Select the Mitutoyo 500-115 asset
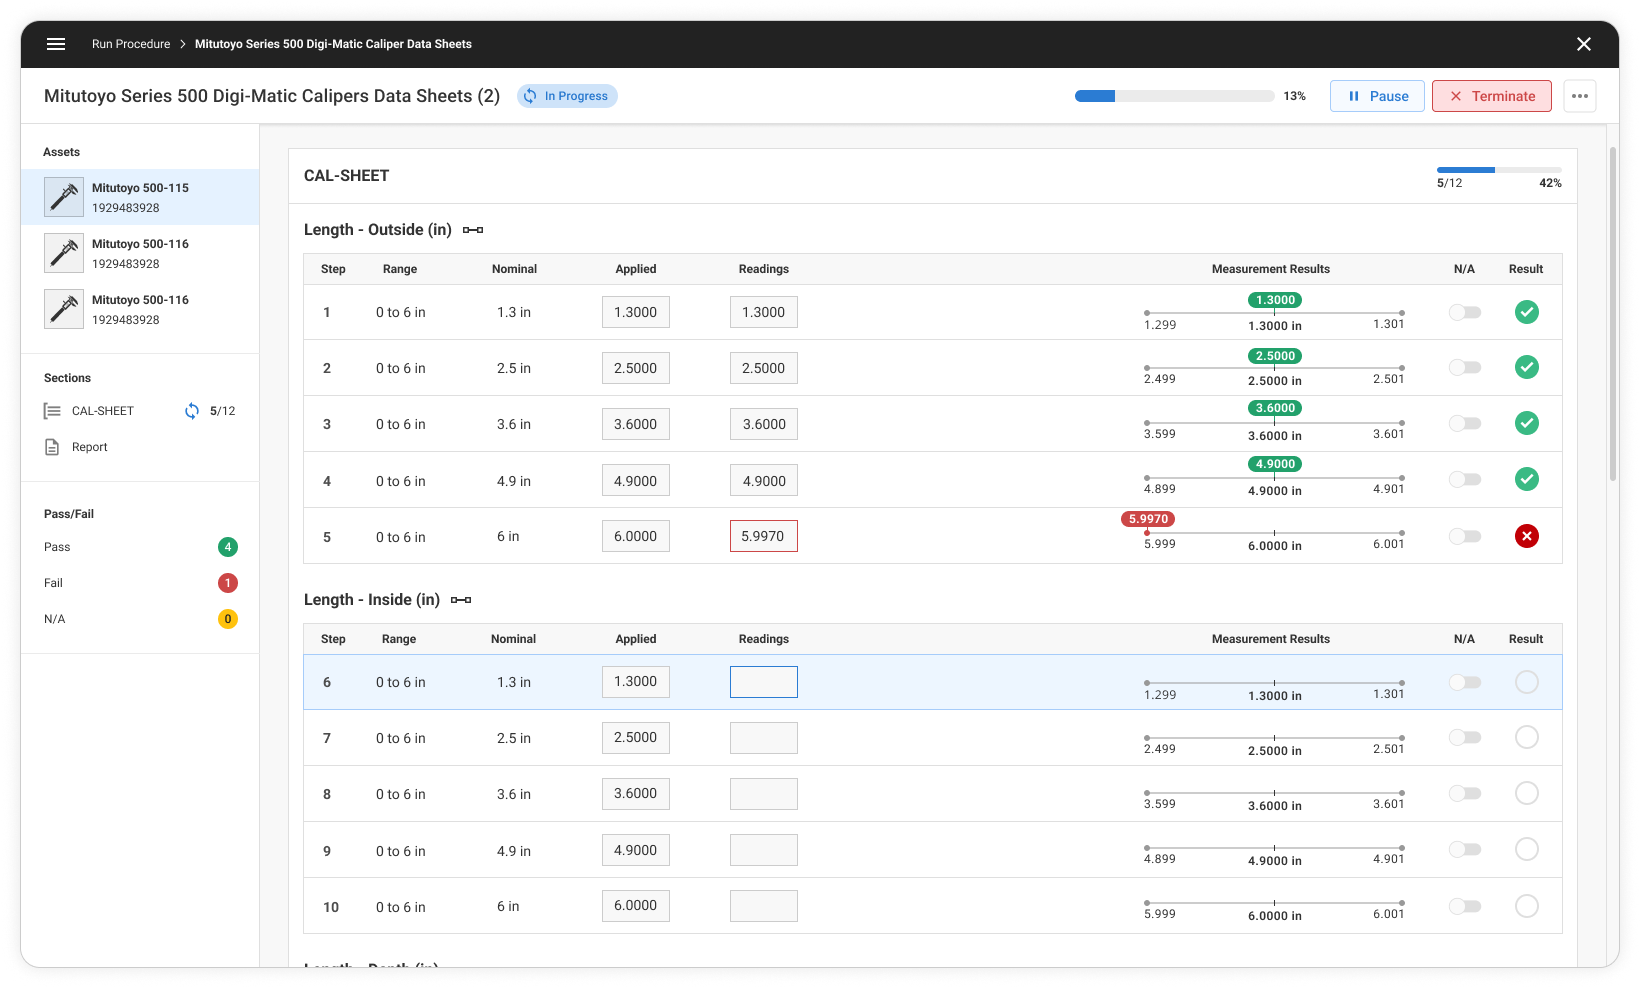This screenshot has height=988, width=1640. (140, 197)
